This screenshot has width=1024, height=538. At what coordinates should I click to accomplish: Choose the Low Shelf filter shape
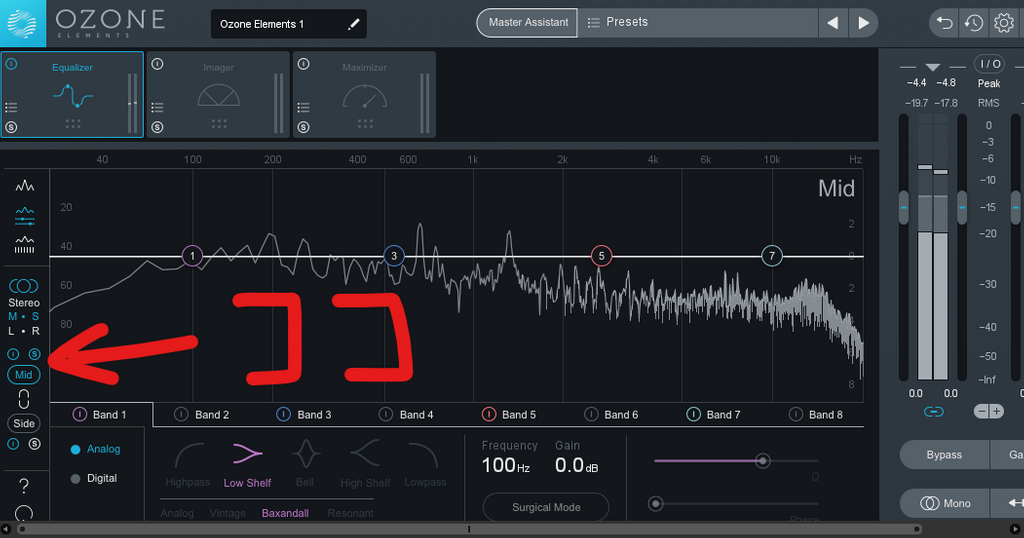point(247,464)
